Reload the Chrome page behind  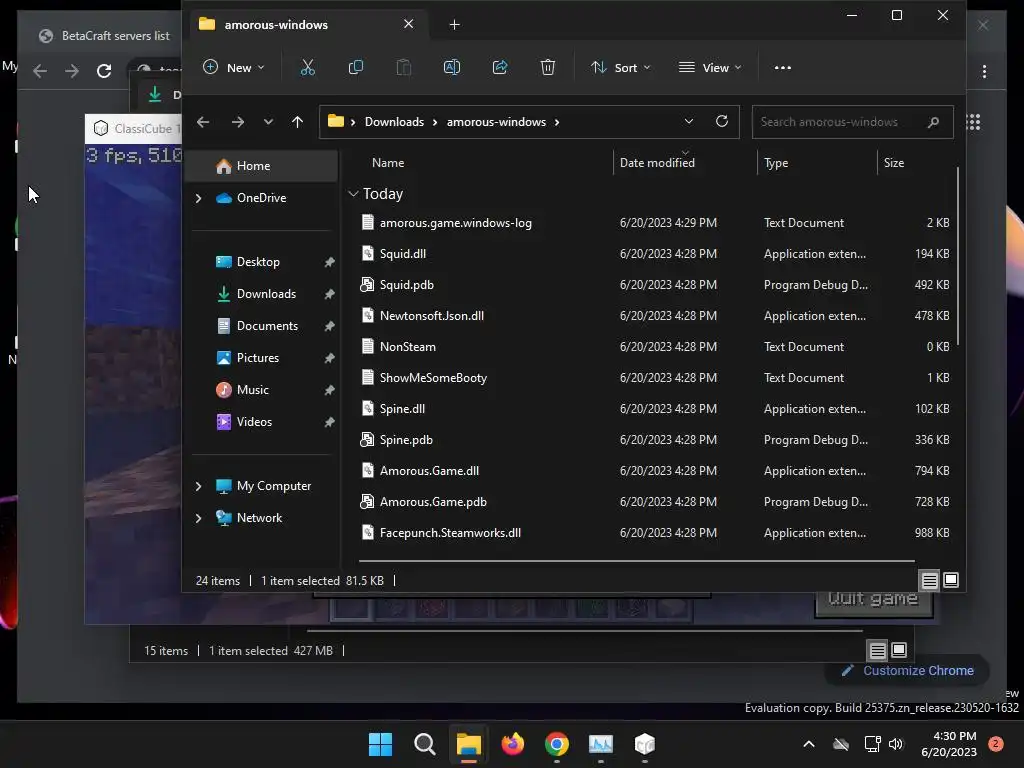pos(104,71)
